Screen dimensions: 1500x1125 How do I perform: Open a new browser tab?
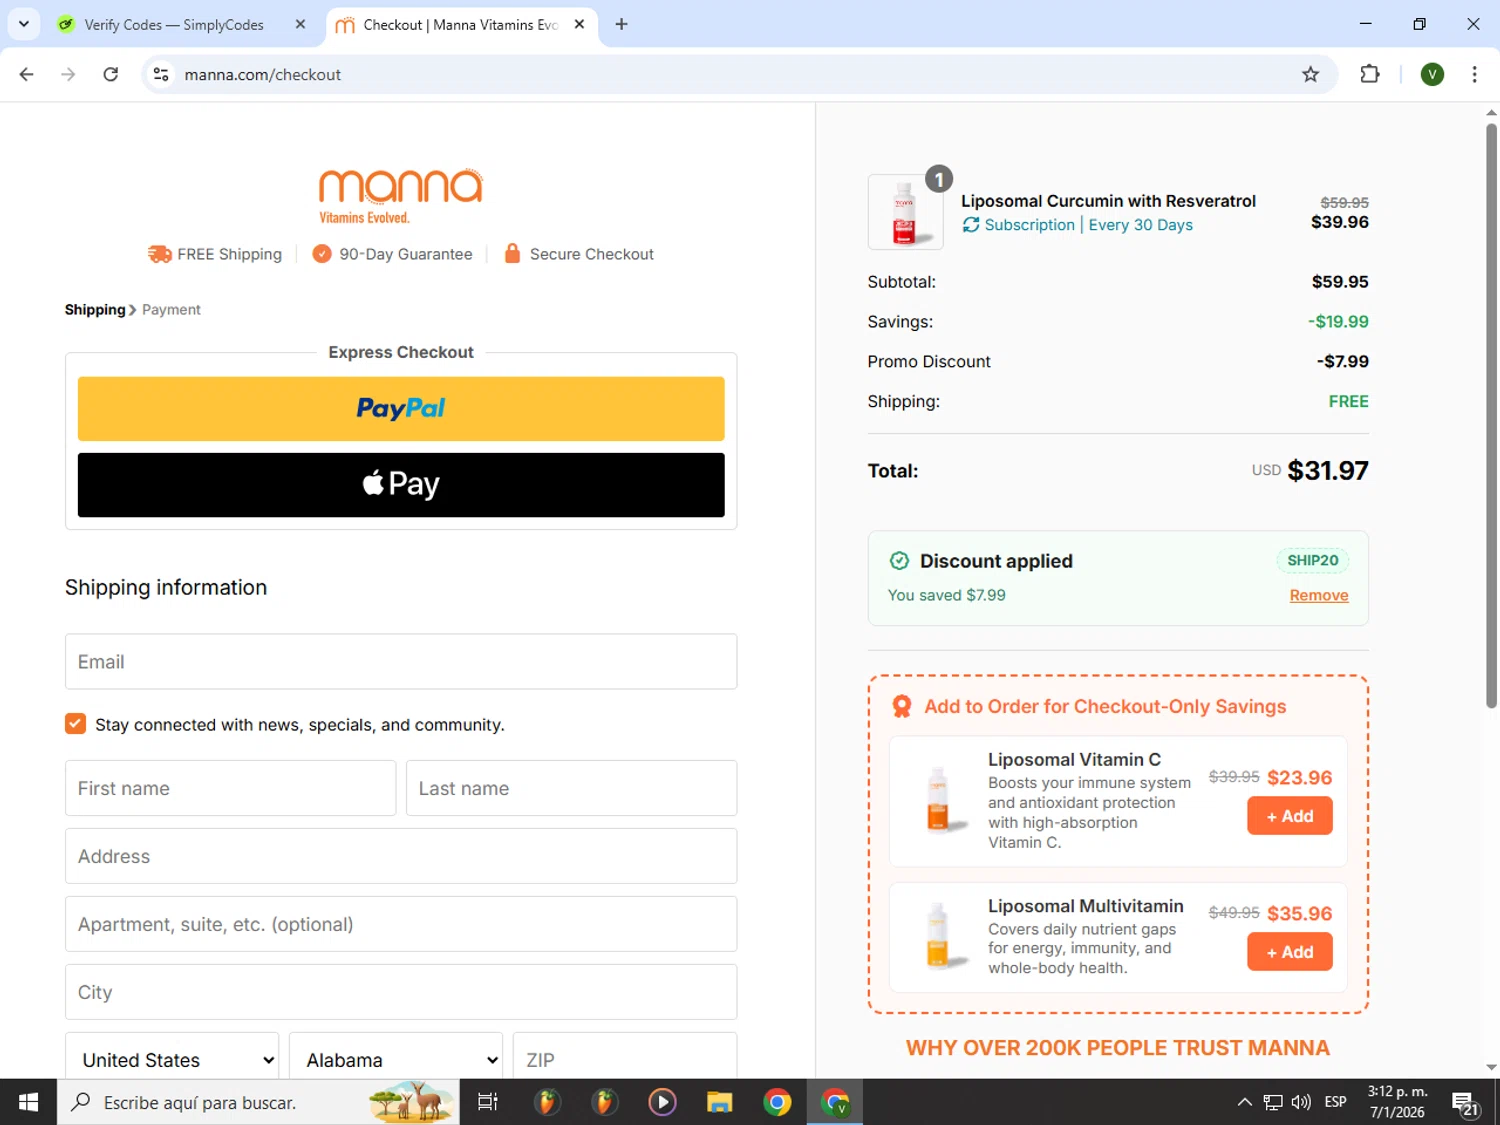[621, 24]
